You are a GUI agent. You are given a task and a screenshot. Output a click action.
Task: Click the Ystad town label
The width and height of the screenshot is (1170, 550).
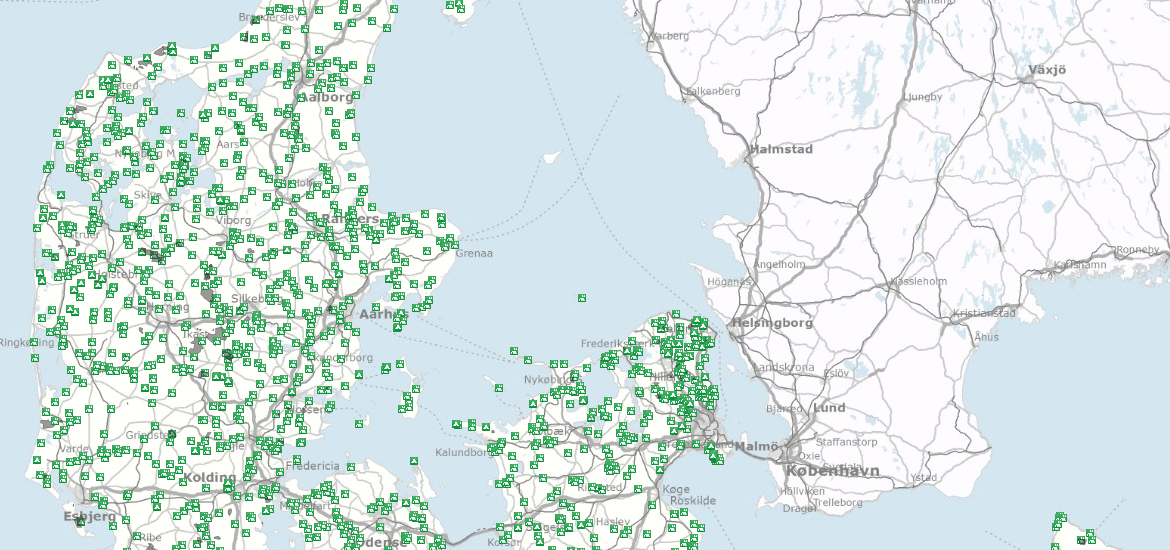click(x=924, y=477)
